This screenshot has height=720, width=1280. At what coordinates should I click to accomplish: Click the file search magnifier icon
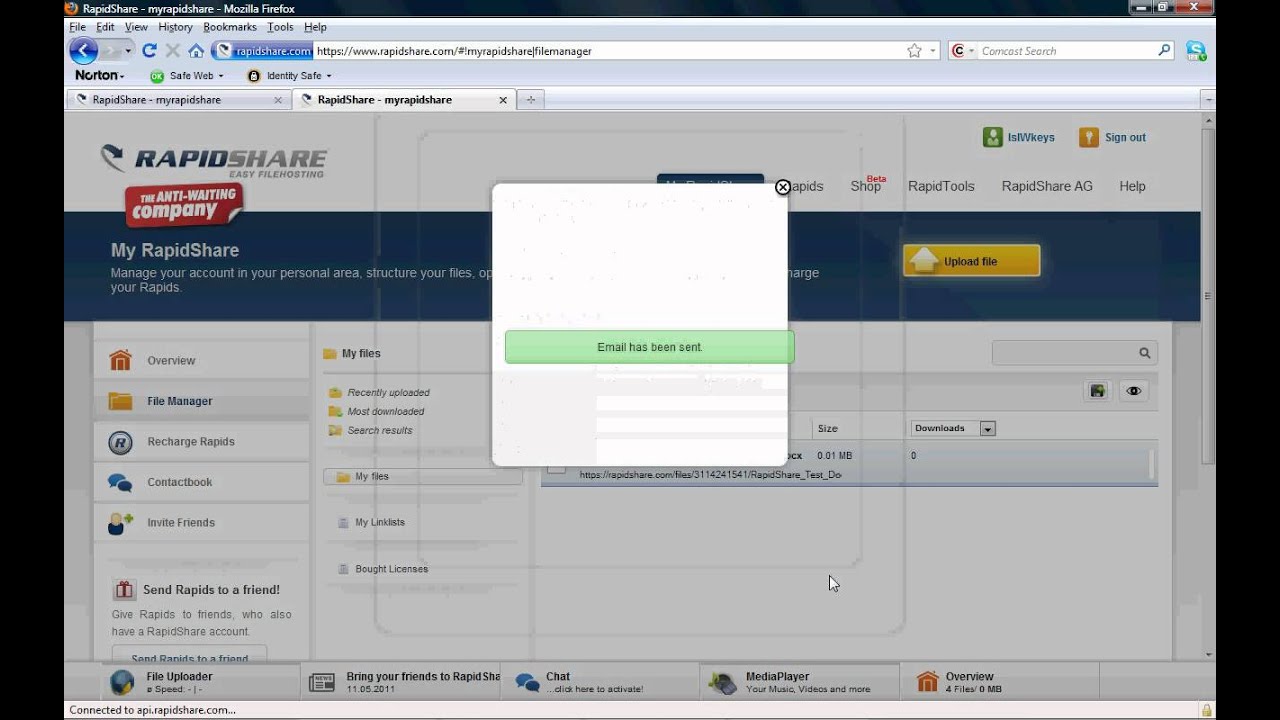point(1145,353)
